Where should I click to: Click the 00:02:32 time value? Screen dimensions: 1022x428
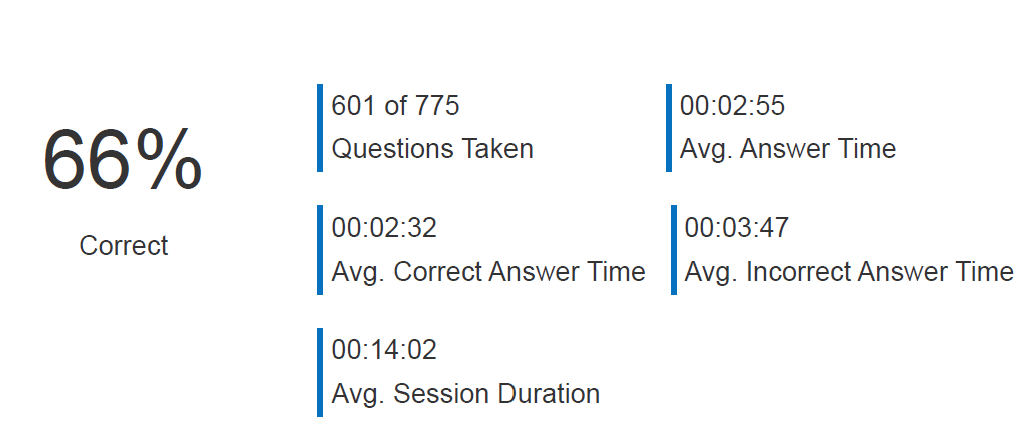(x=385, y=228)
